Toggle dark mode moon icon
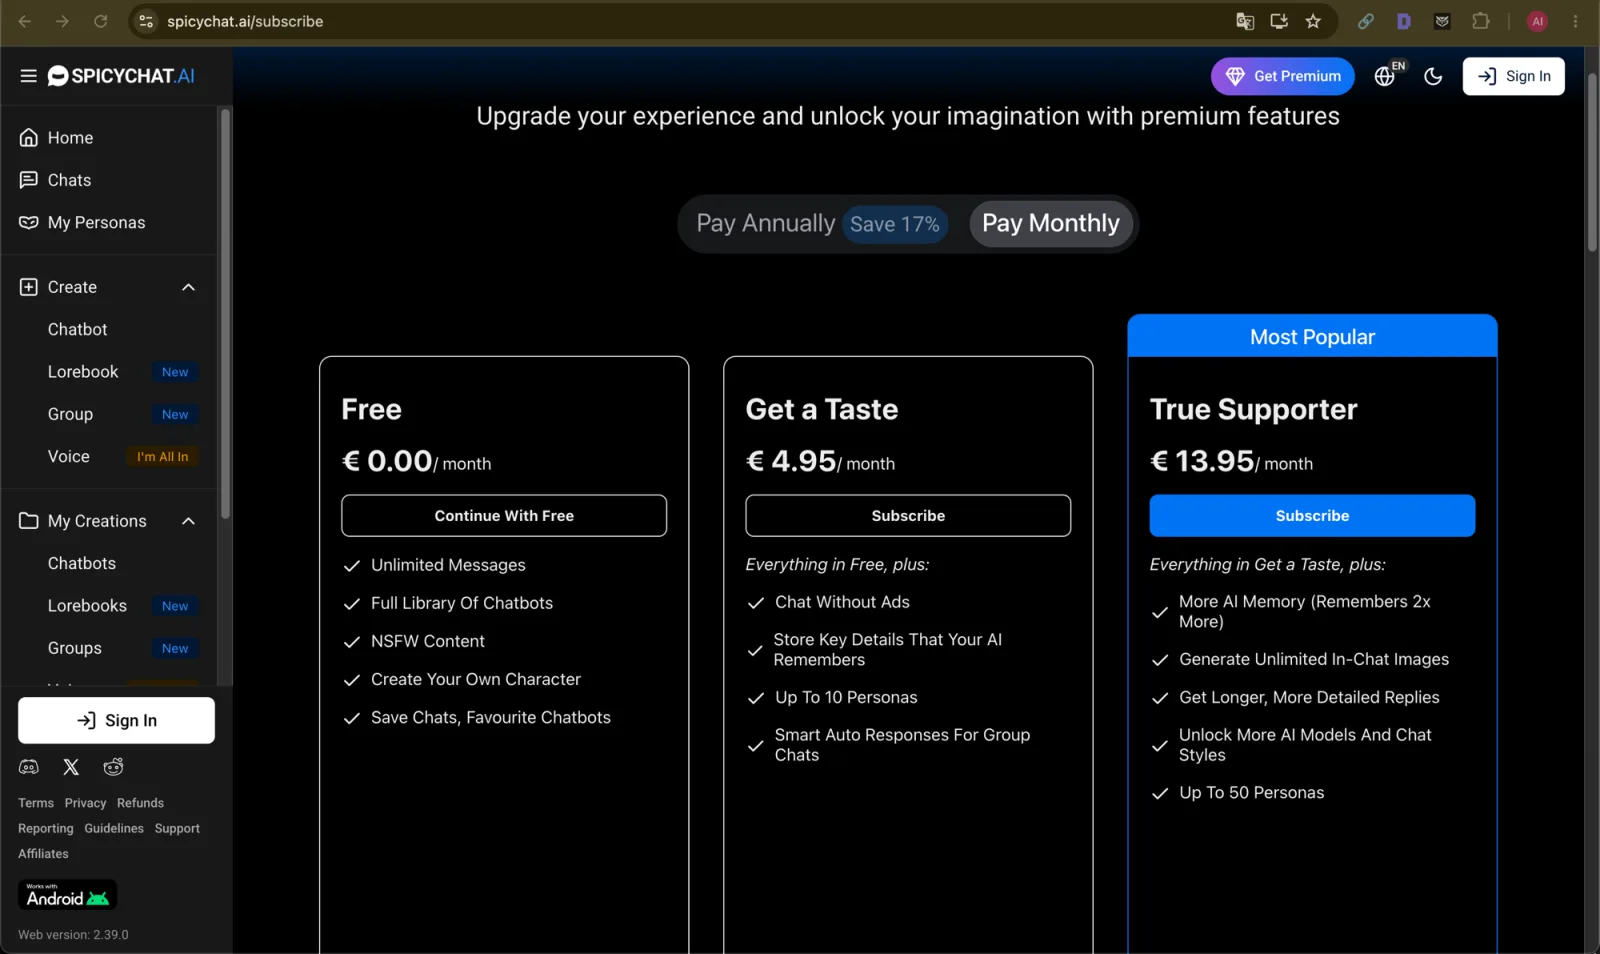 (x=1433, y=76)
